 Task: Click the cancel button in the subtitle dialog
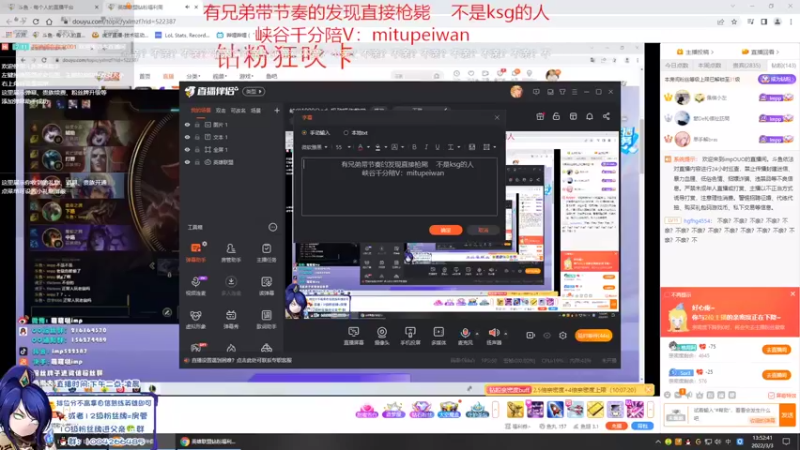483,230
